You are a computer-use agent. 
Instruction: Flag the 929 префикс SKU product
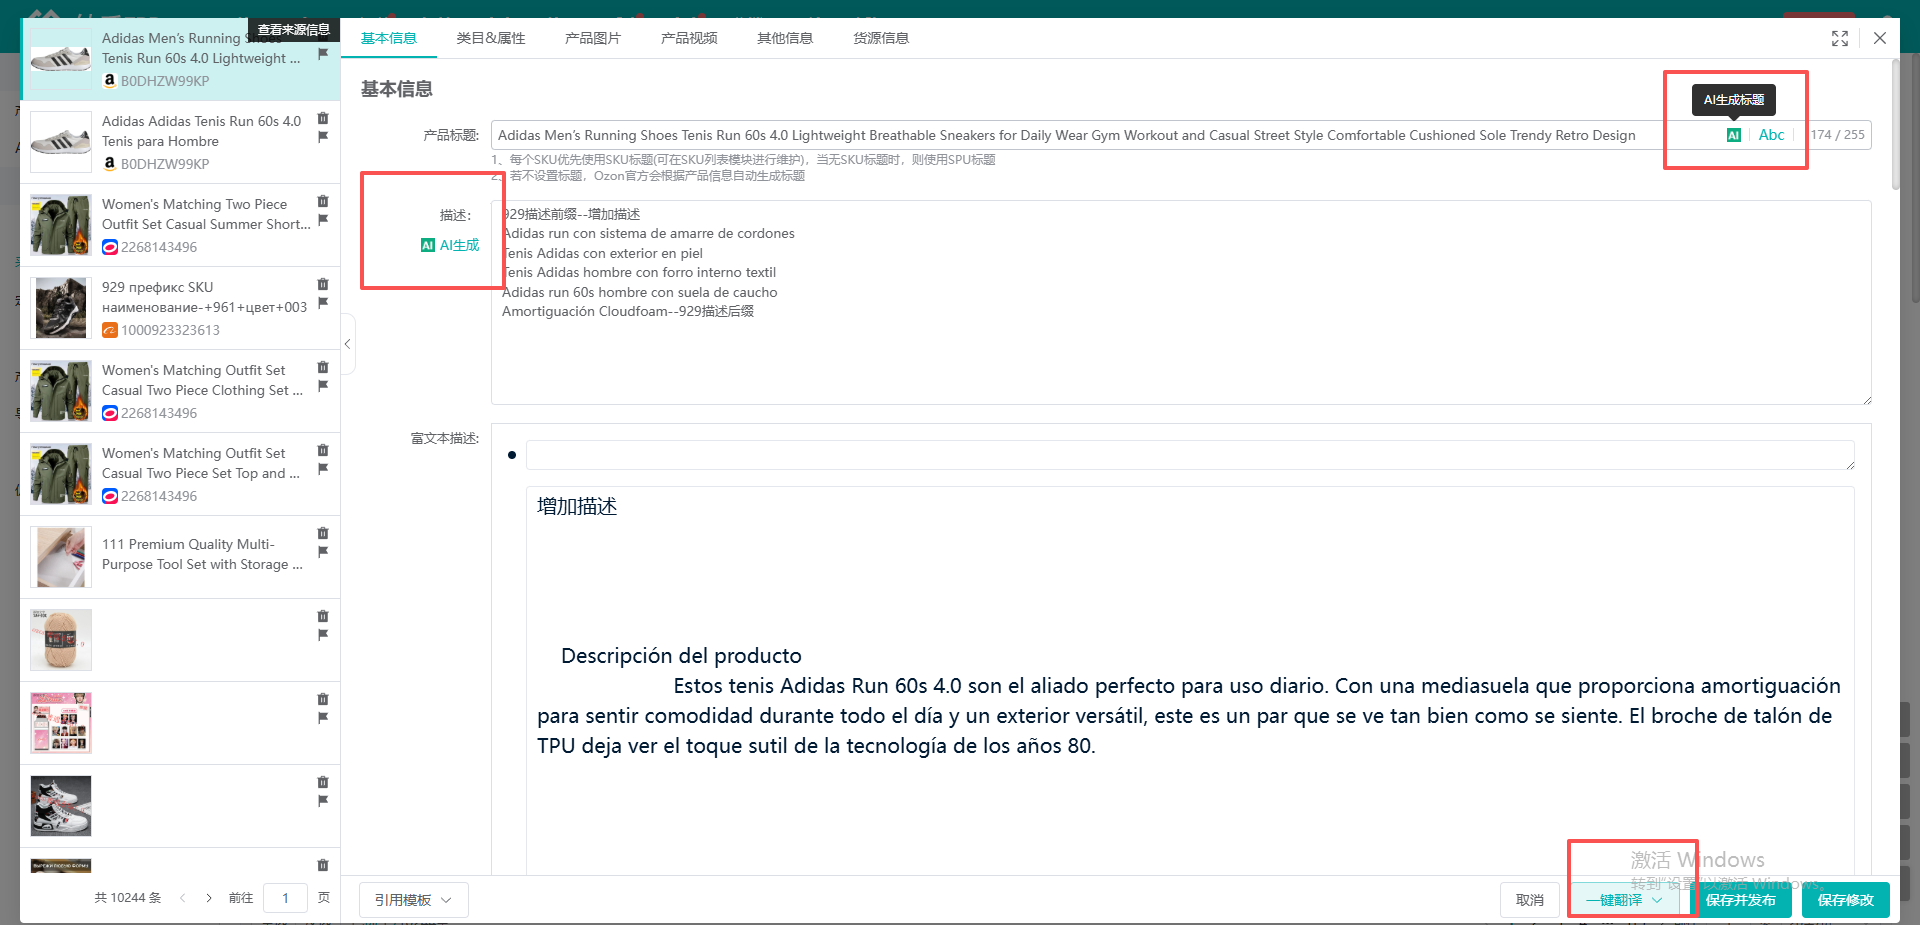(323, 303)
